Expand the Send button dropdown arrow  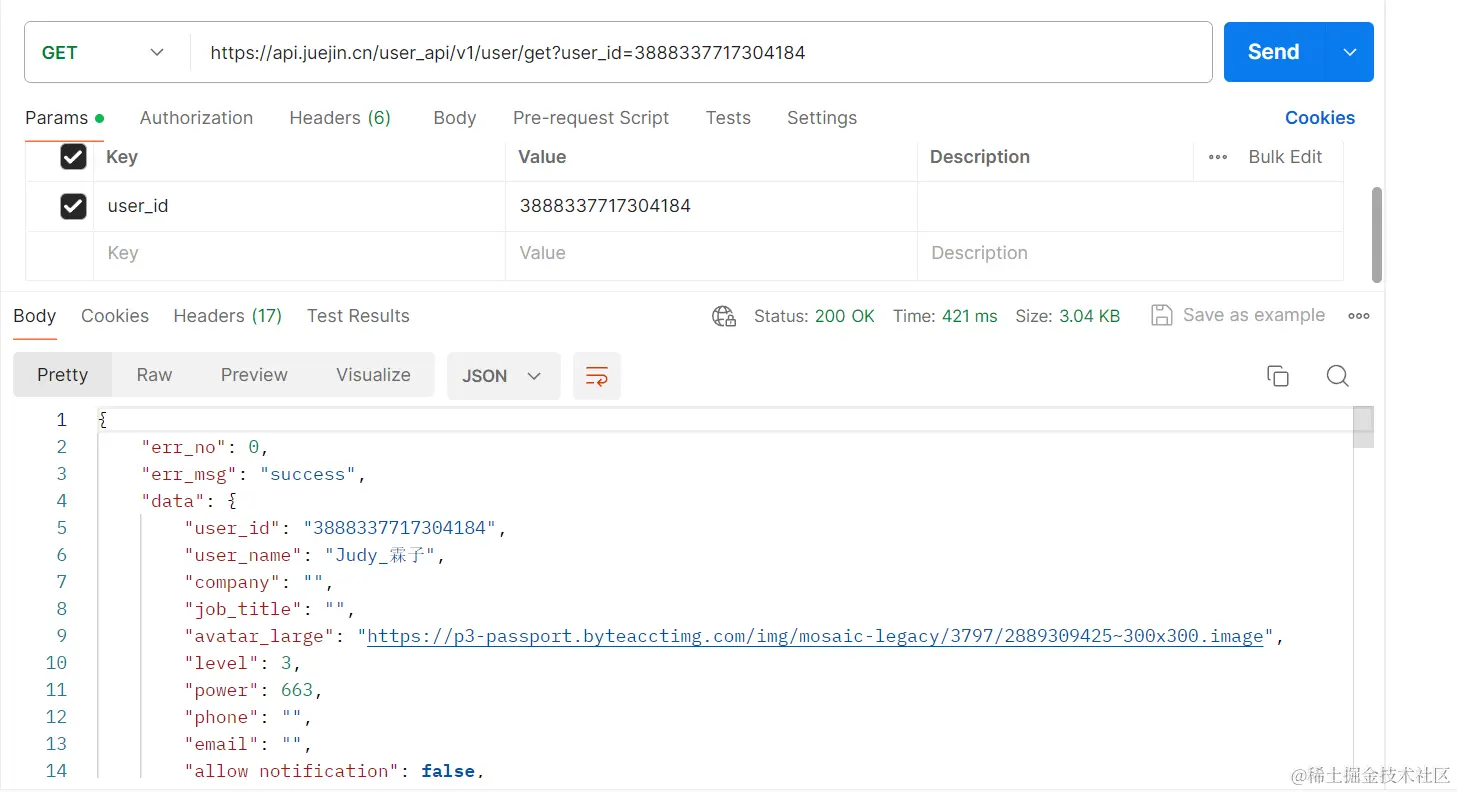(x=1350, y=52)
